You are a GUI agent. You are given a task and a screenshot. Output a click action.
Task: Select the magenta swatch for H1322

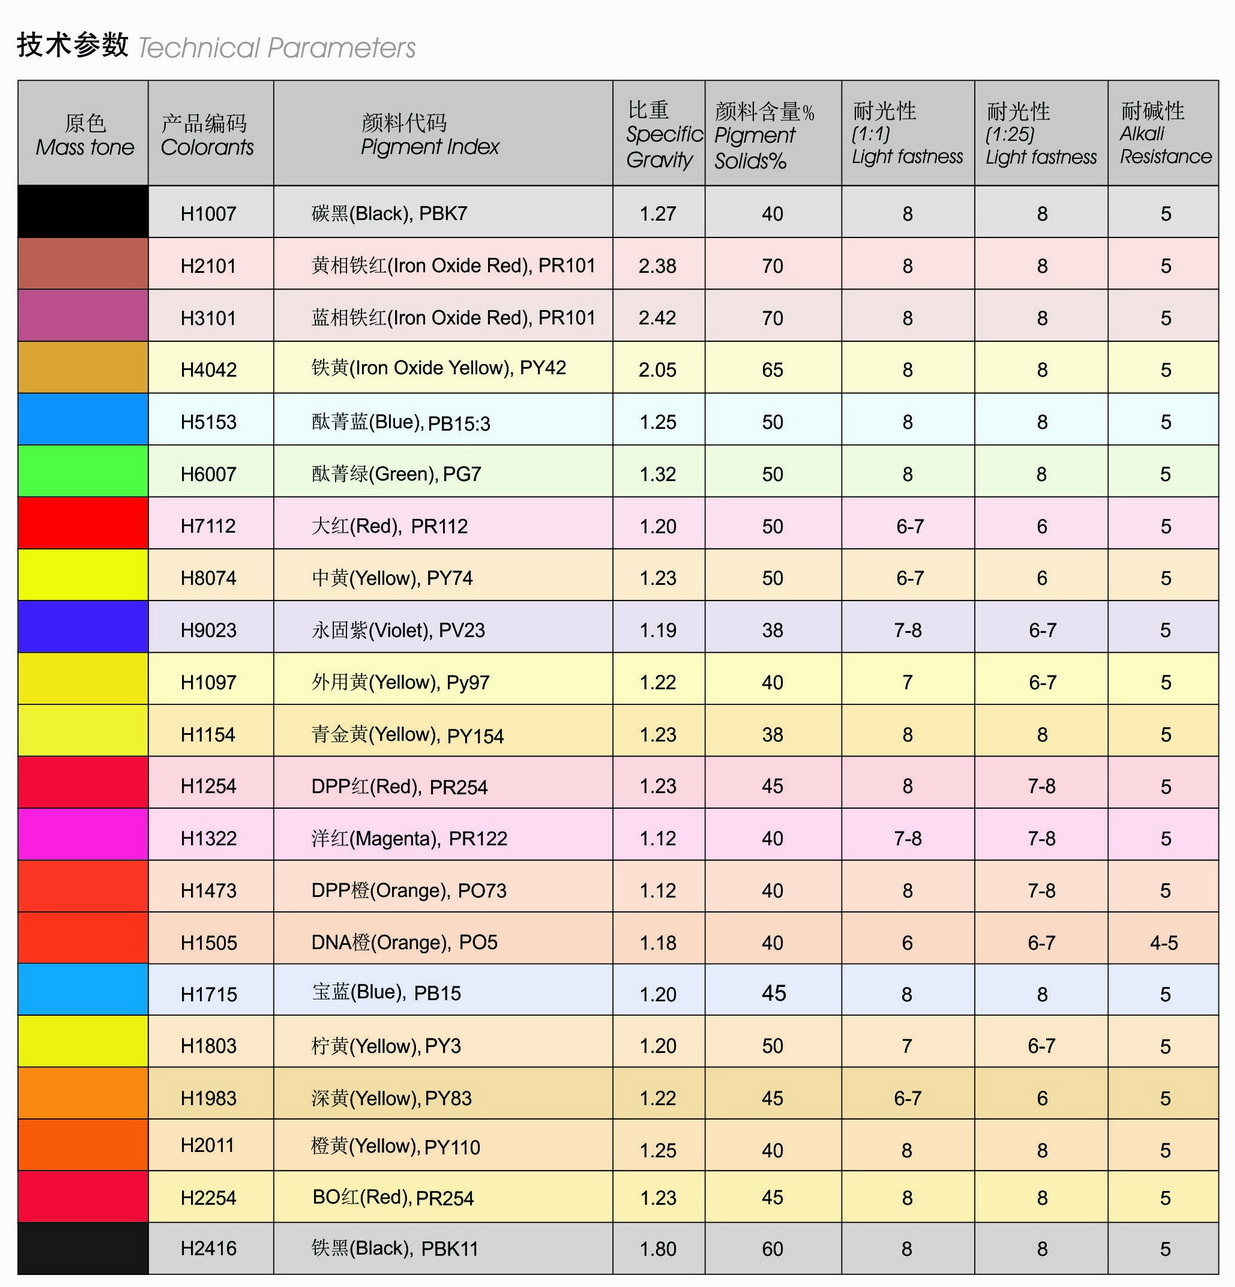tap(82, 835)
